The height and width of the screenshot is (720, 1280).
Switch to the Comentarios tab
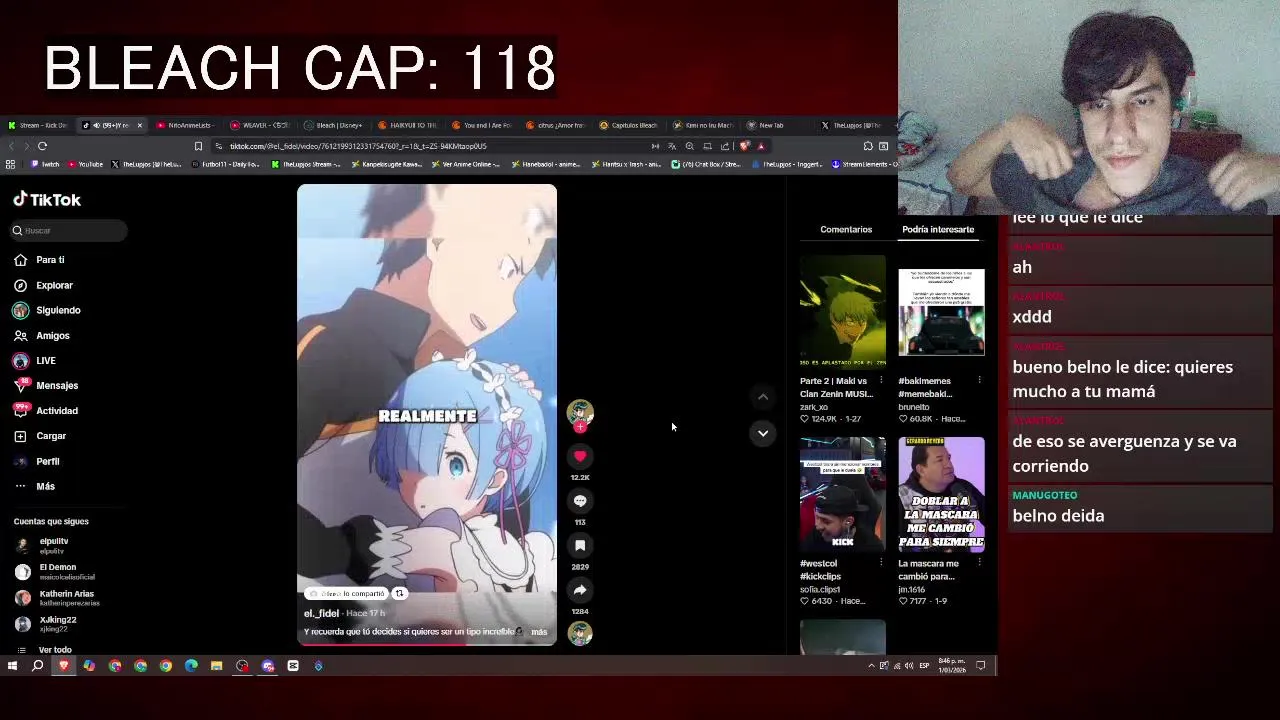(846, 230)
